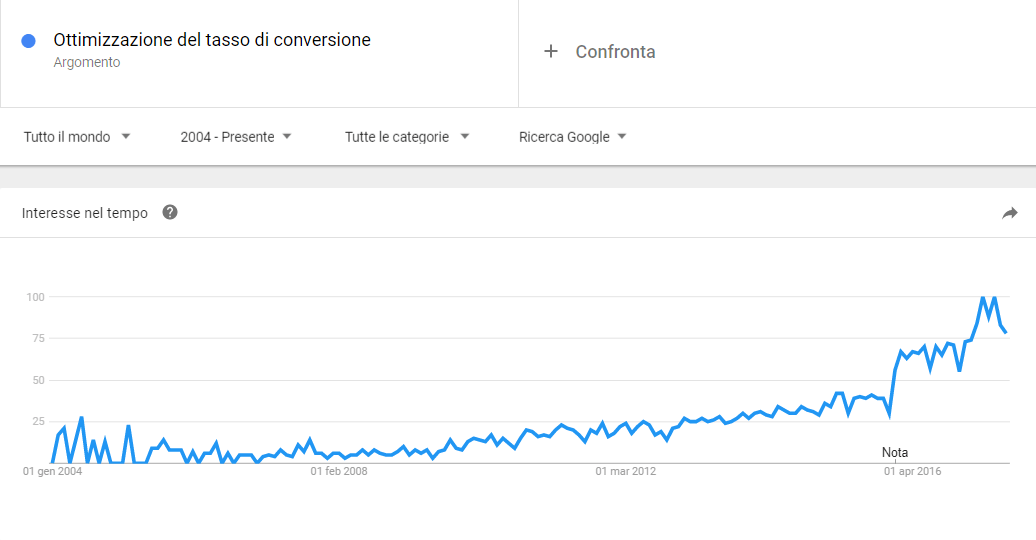1036x540 pixels.
Task: Click the 01 apr 2016 axis label
Action: point(912,471)
